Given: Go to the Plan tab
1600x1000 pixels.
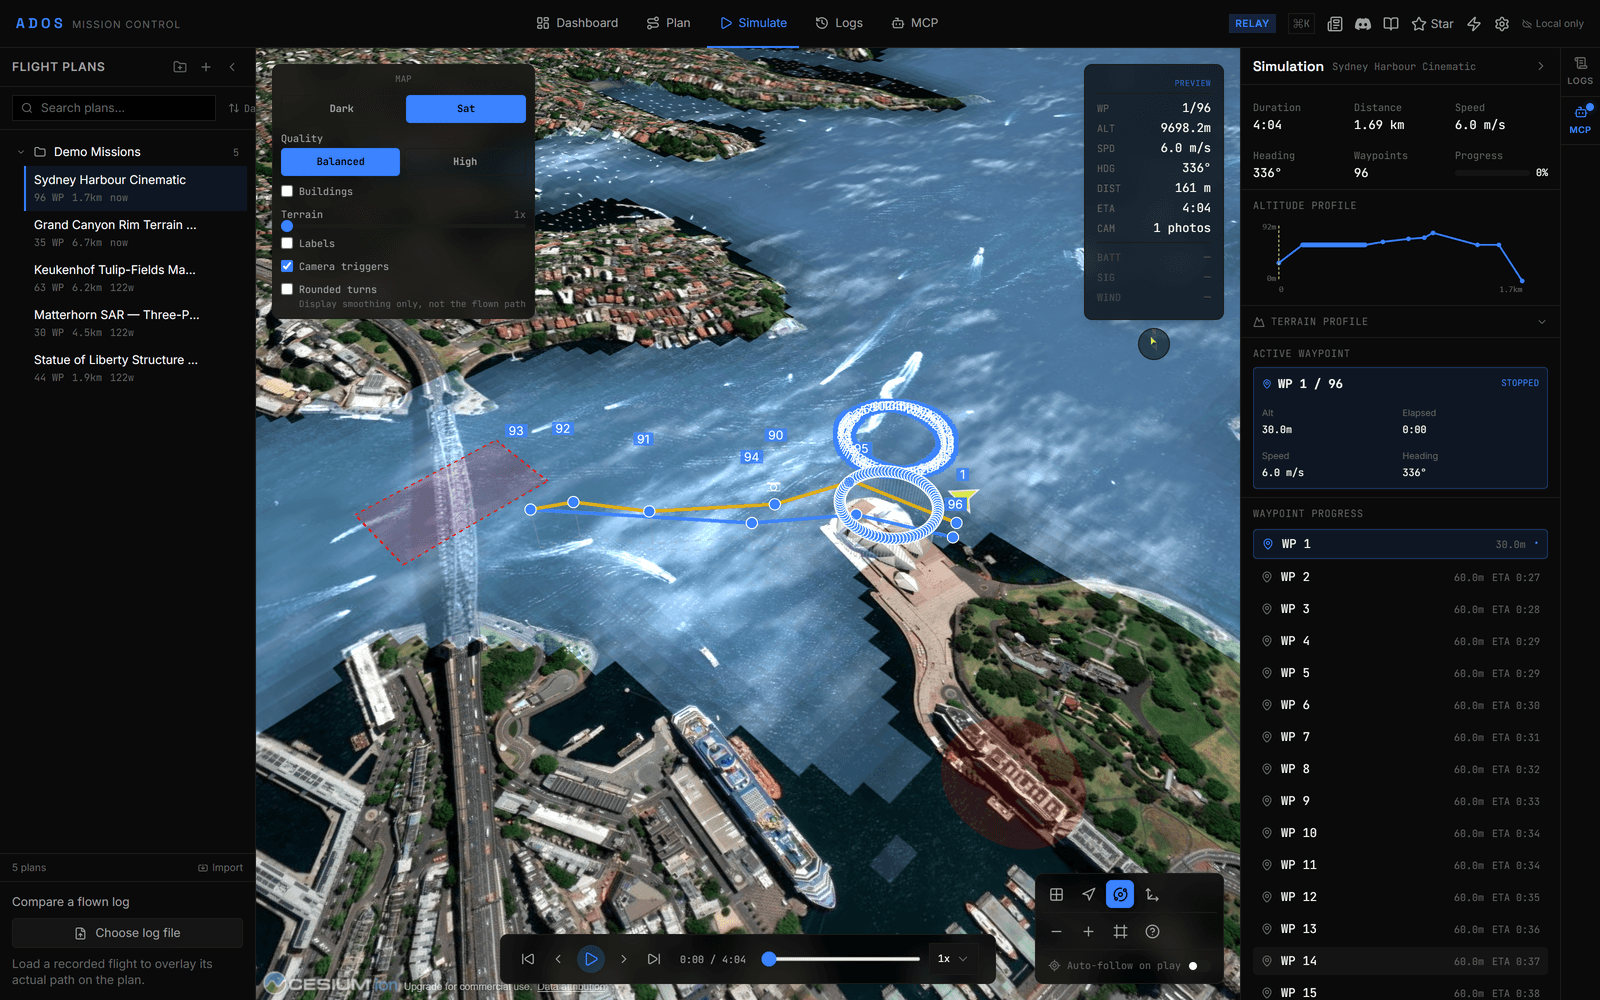Looking at the screenshot, I should [668, 23].
